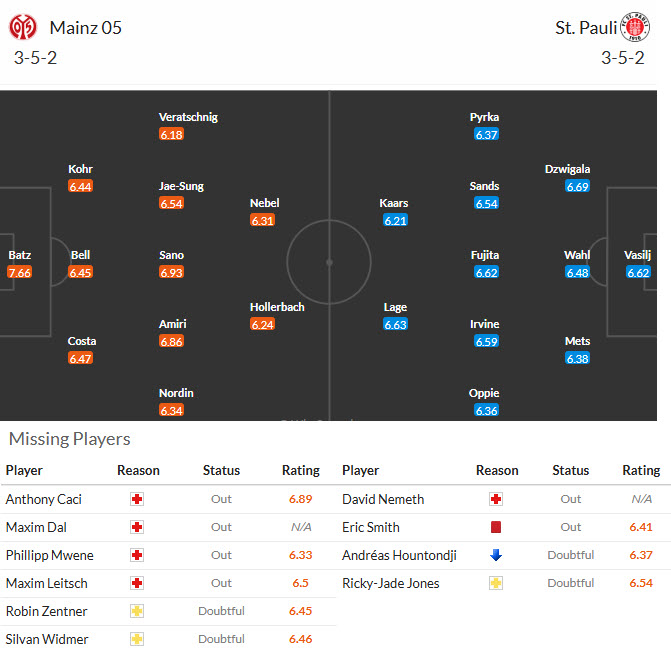The image size is (671, 655).
Task: Sort by the right table's Rating header
Action: (641, 470)
